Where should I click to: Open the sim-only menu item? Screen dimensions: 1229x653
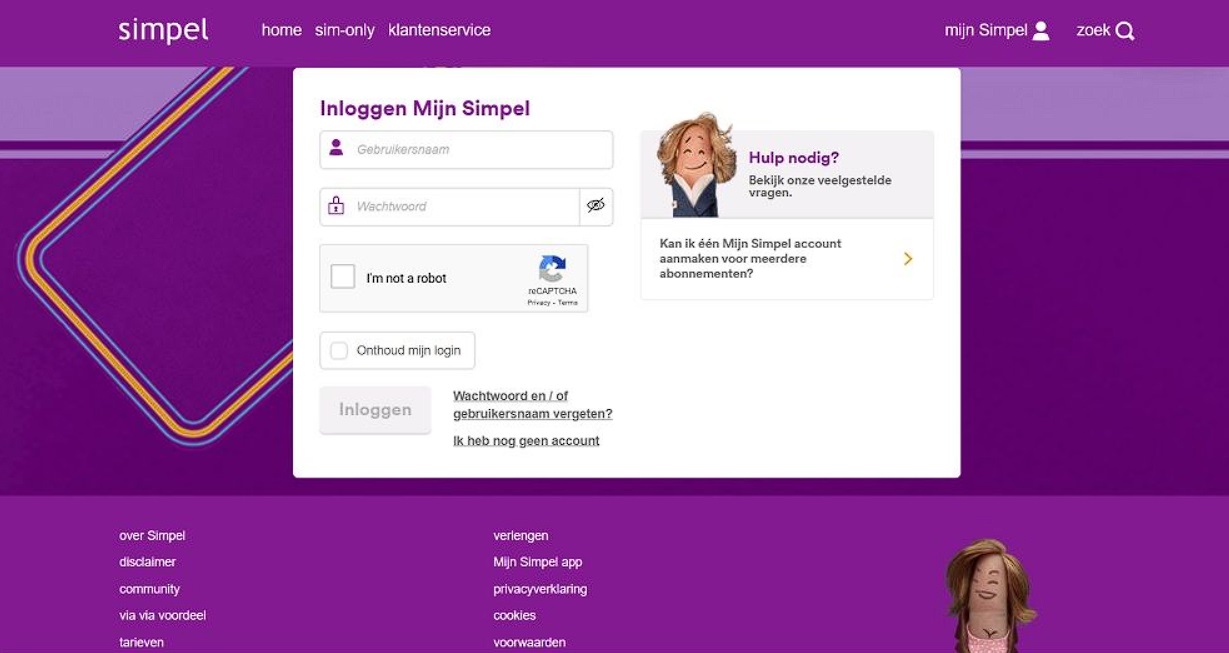point(344,30)
